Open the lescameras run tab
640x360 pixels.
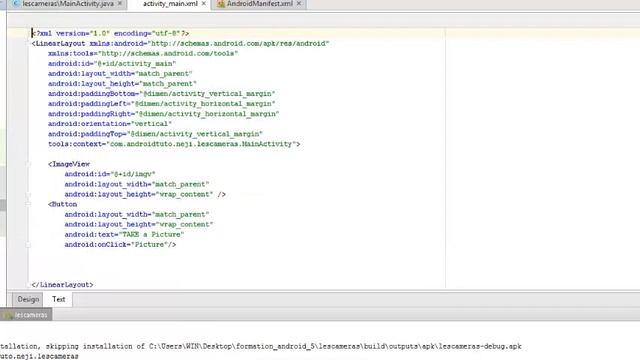(26, 315)
